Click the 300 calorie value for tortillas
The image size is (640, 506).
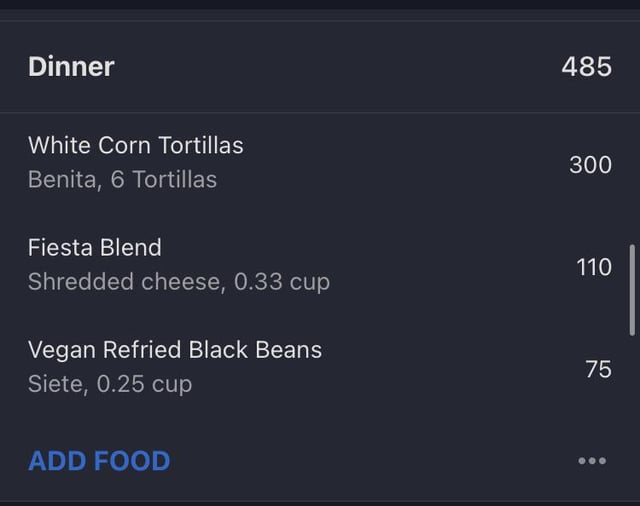pos(591,165)
